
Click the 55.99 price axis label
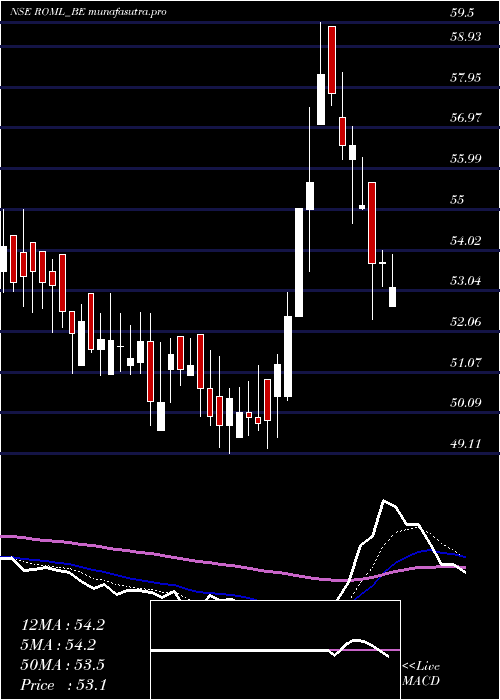point(466,158)
